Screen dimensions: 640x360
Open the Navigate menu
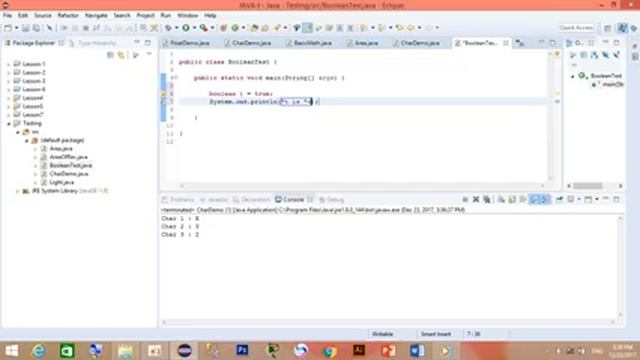[x=96, y=16]
